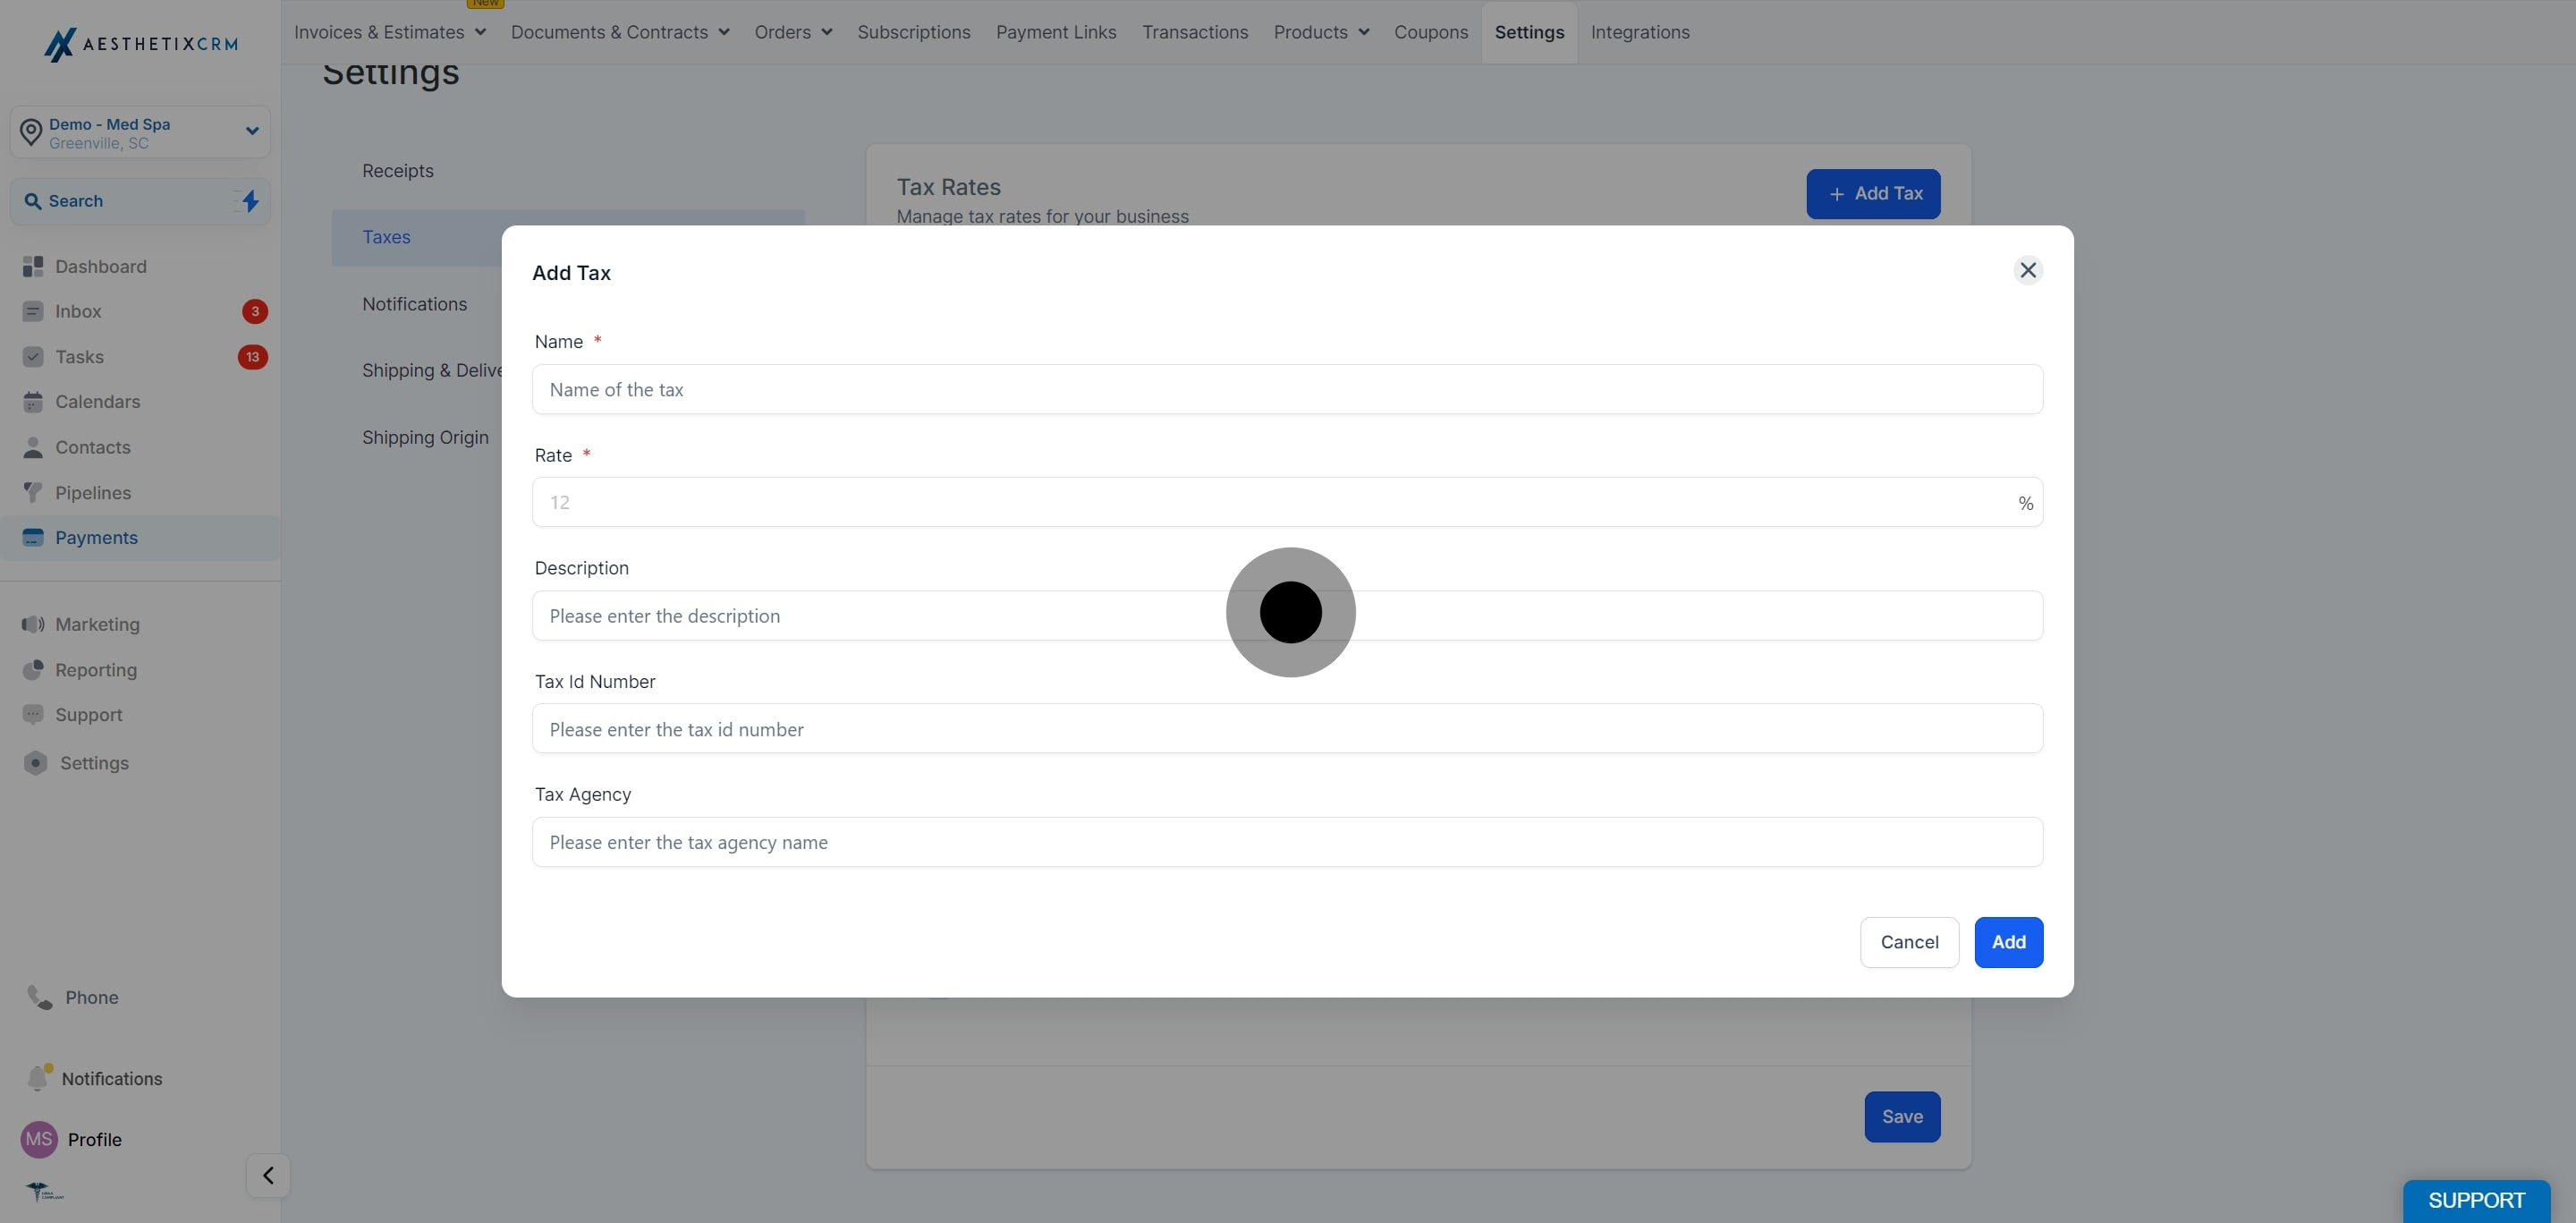The image size is (2576, 1223).
Task: Click the Cancel button
Action: click(x=1909, y=942)
